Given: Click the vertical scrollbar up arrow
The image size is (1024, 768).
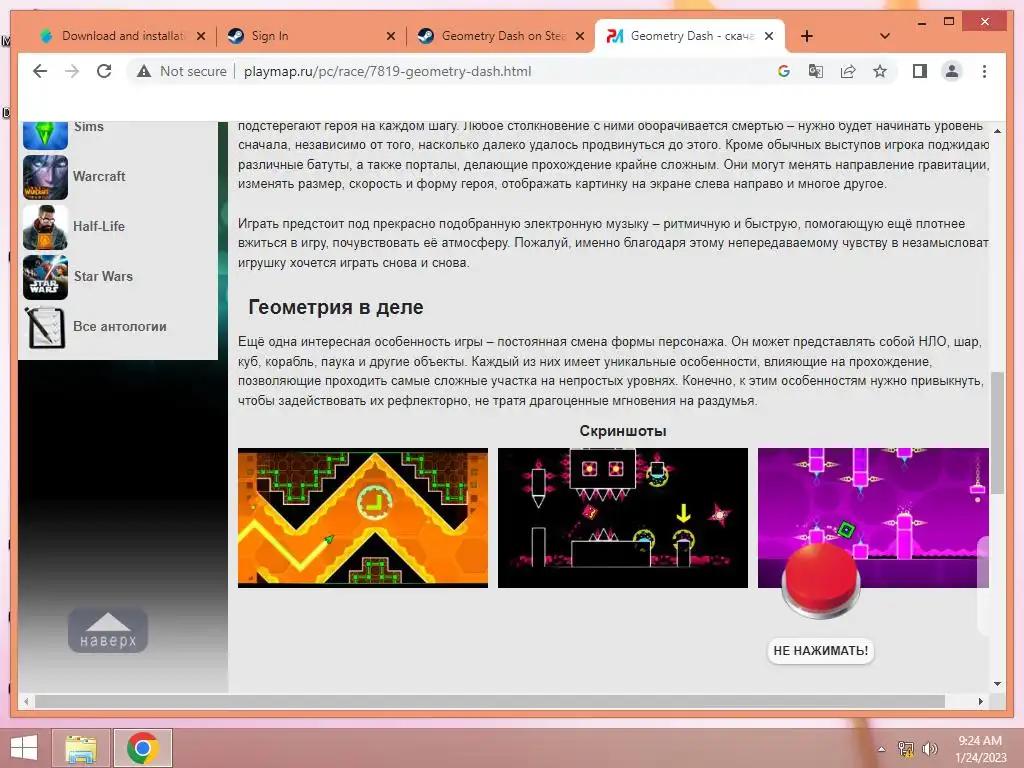Looking at the screenshot, I should (997, 130).
